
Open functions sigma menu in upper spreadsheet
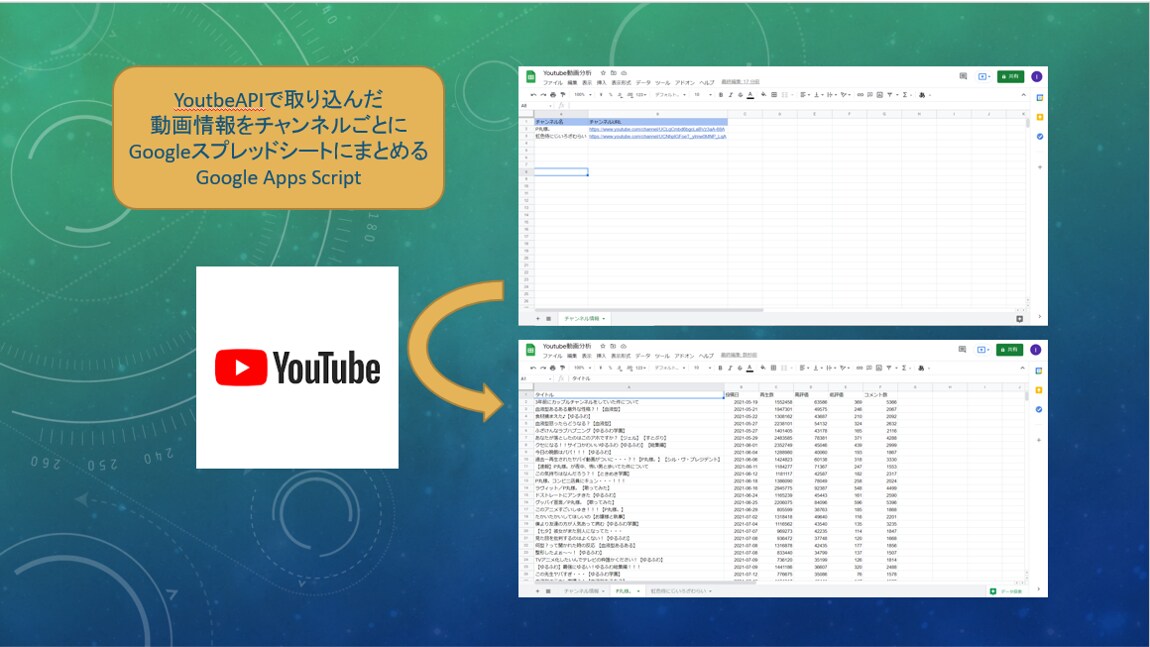click(x=905, y=95)
